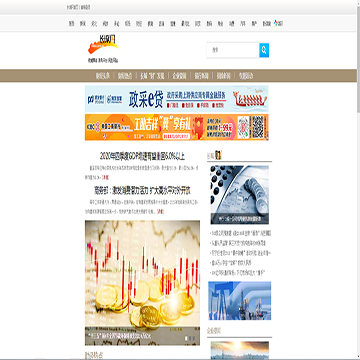Click the second small link at the page top
The image size is (360, 360).
pos(86,7)
